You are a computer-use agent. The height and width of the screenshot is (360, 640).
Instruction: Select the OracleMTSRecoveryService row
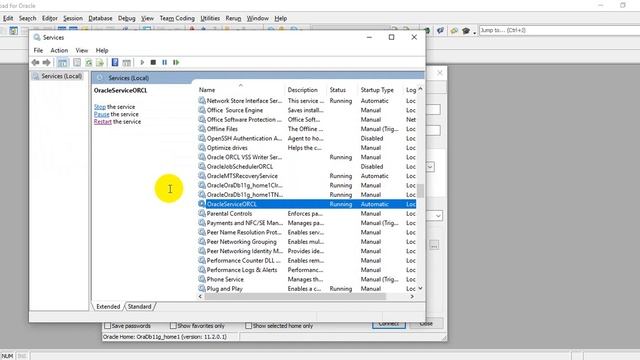pos(307,176)
